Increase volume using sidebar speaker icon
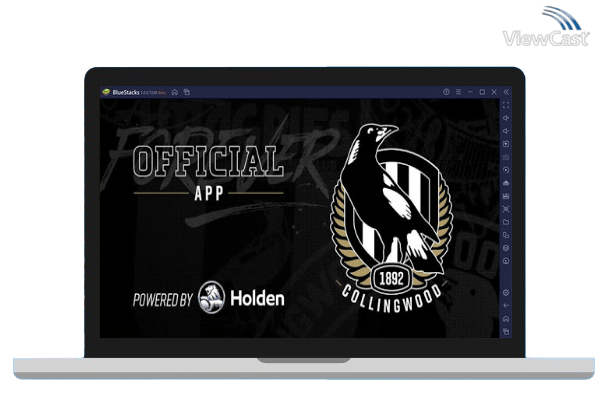 506,118
